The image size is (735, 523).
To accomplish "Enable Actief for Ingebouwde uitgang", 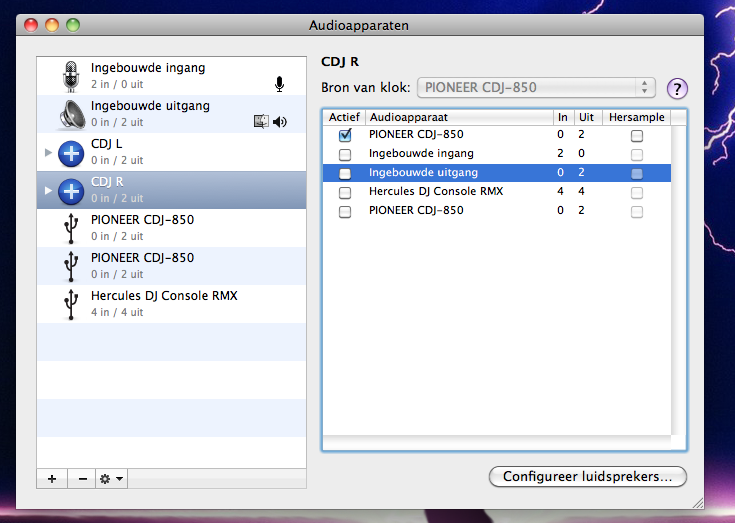I will (x=345, y=173).
